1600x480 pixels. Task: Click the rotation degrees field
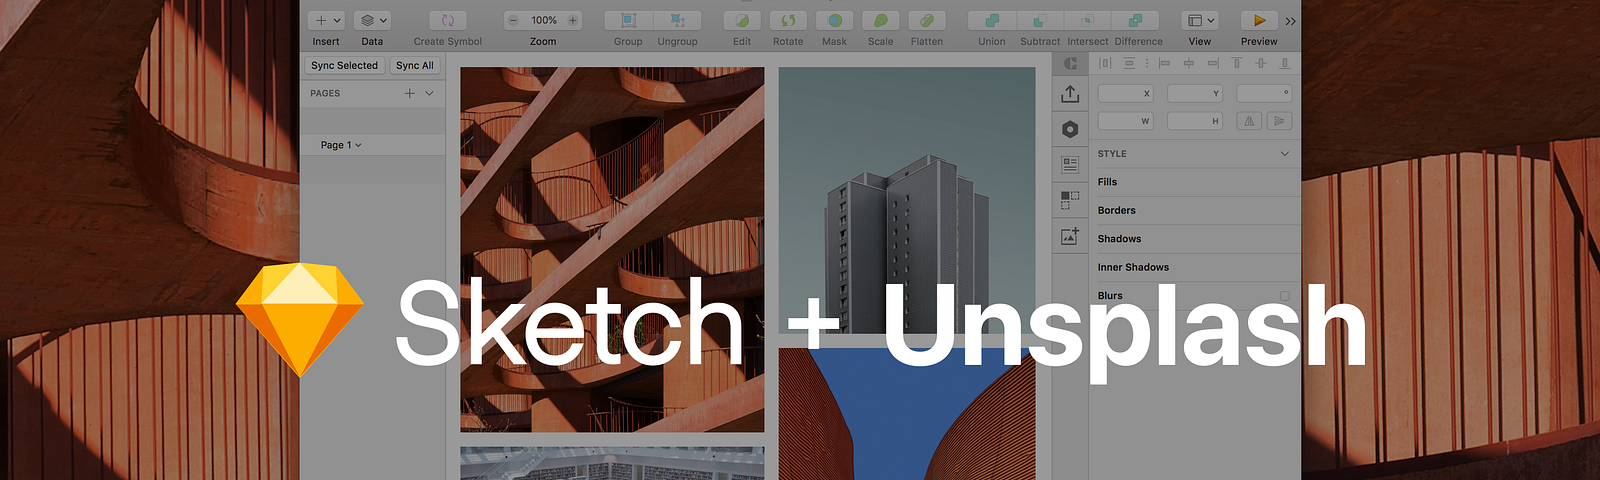1265,93
